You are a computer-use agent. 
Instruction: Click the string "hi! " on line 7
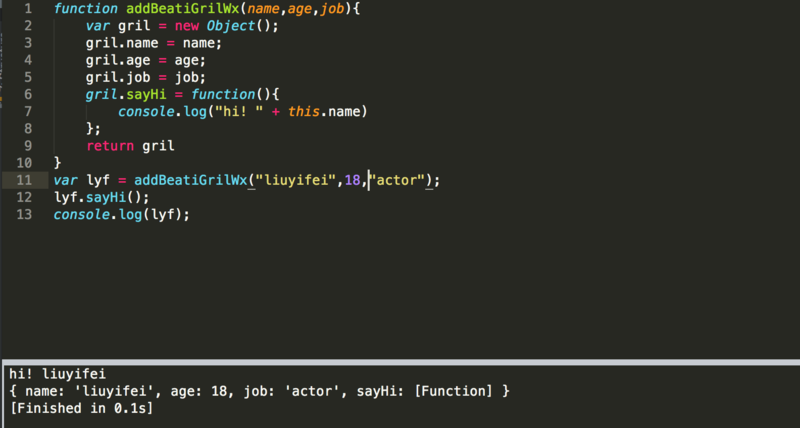[239, 112]
